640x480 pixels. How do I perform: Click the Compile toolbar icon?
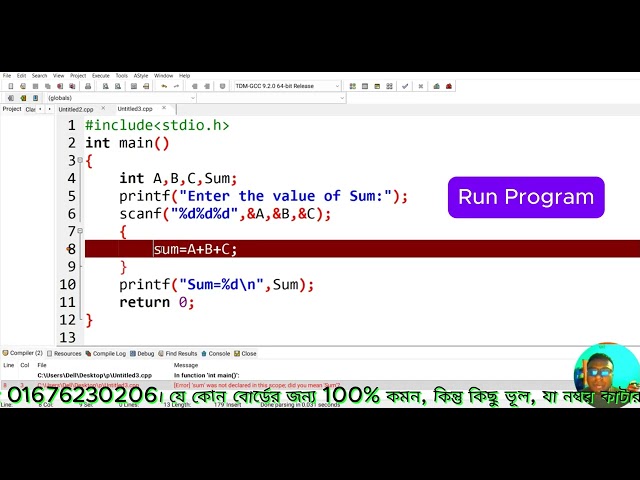(353, 86)
